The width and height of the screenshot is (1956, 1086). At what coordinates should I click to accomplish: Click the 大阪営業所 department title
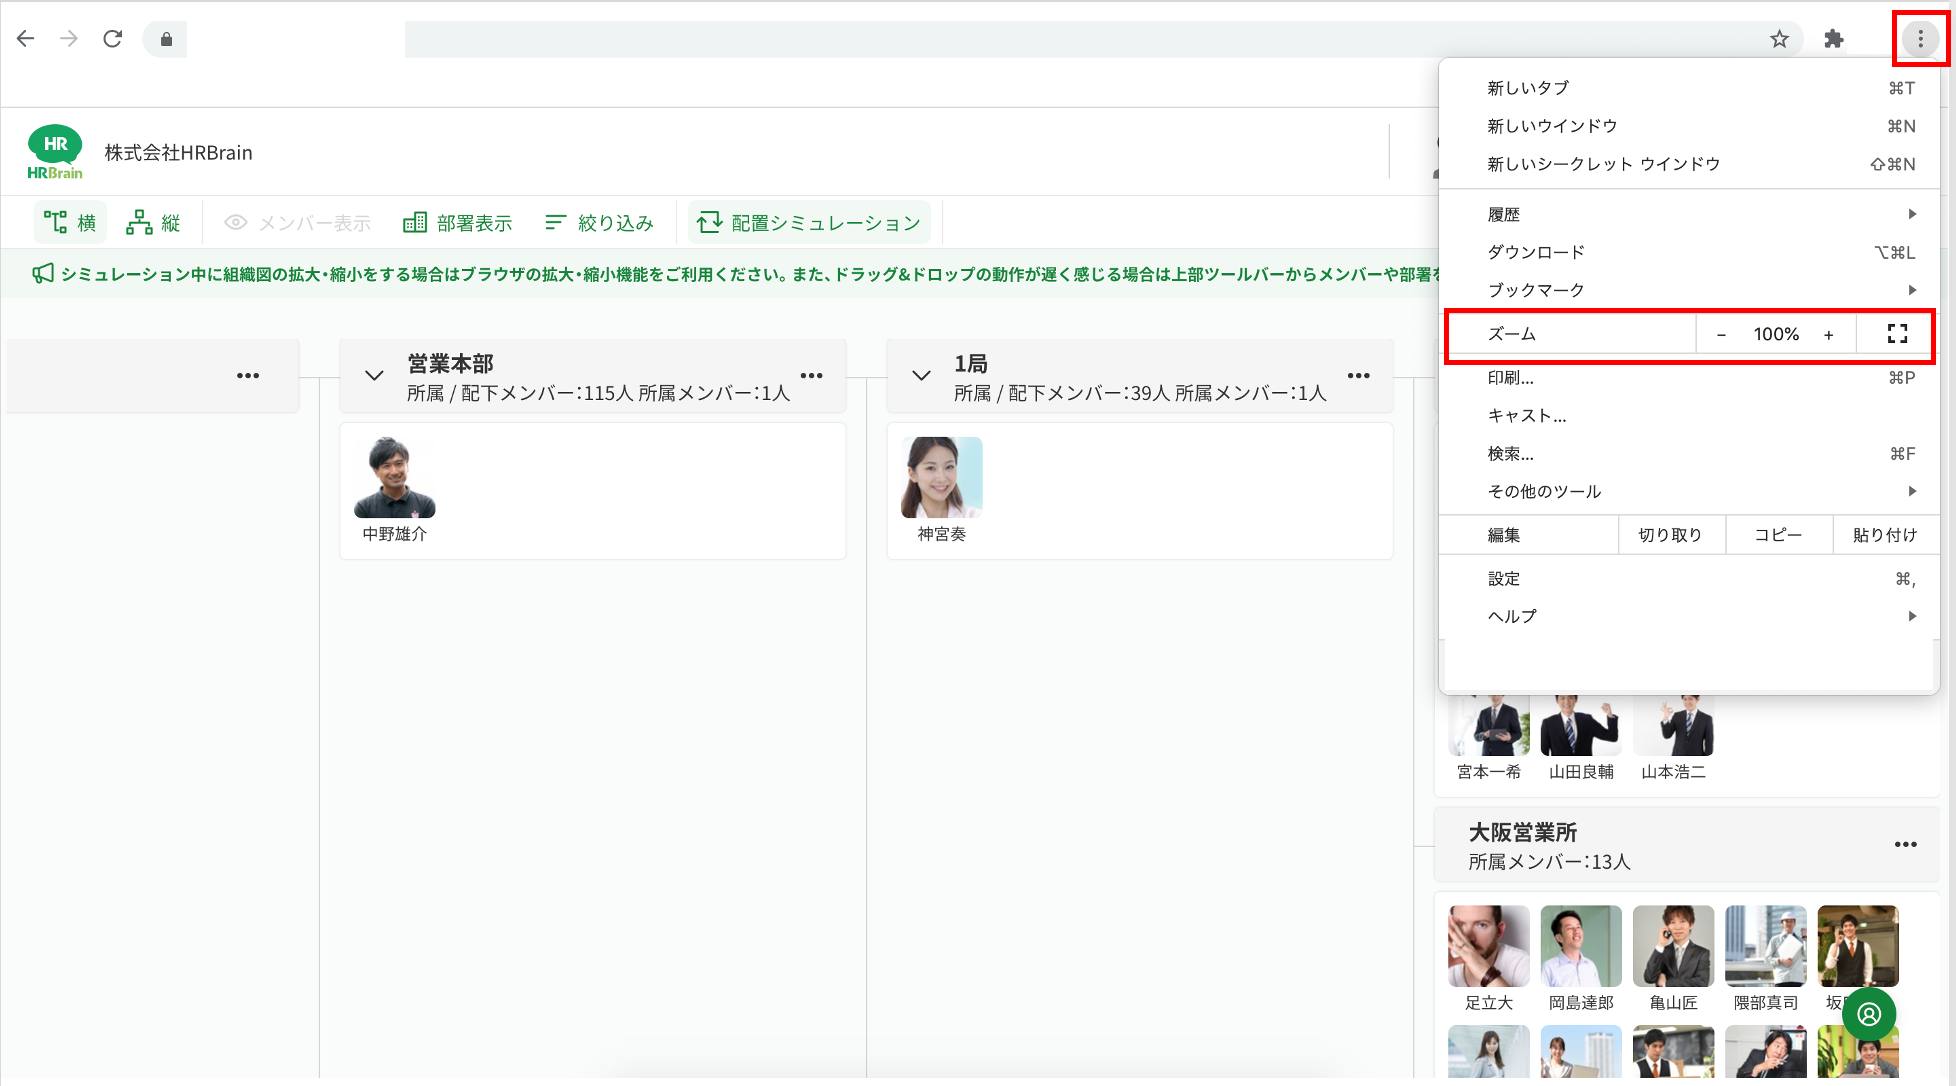(1523, 832)
